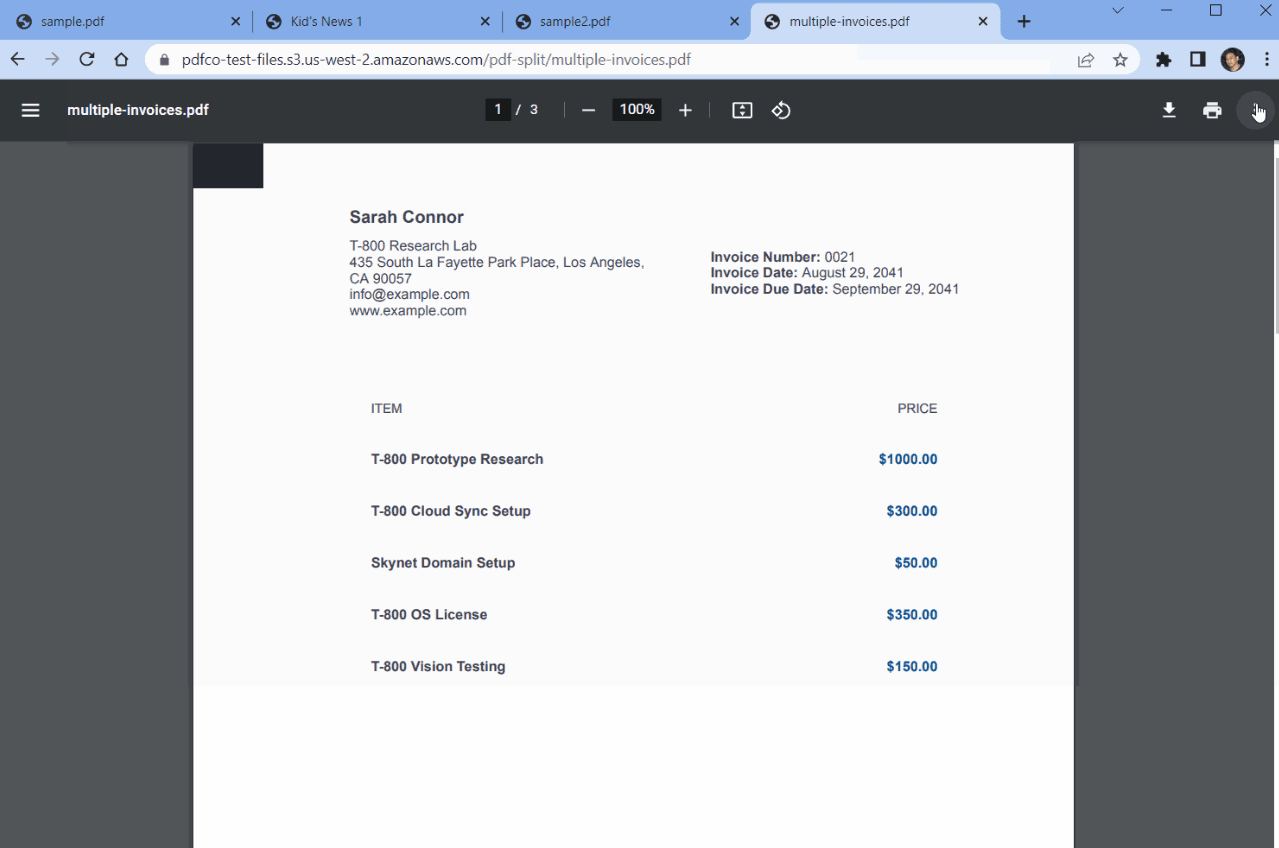This screenshot has height=848, width=1279.
Task: Toggle the Chrome side panel open
Action: tap(1197, 59)
